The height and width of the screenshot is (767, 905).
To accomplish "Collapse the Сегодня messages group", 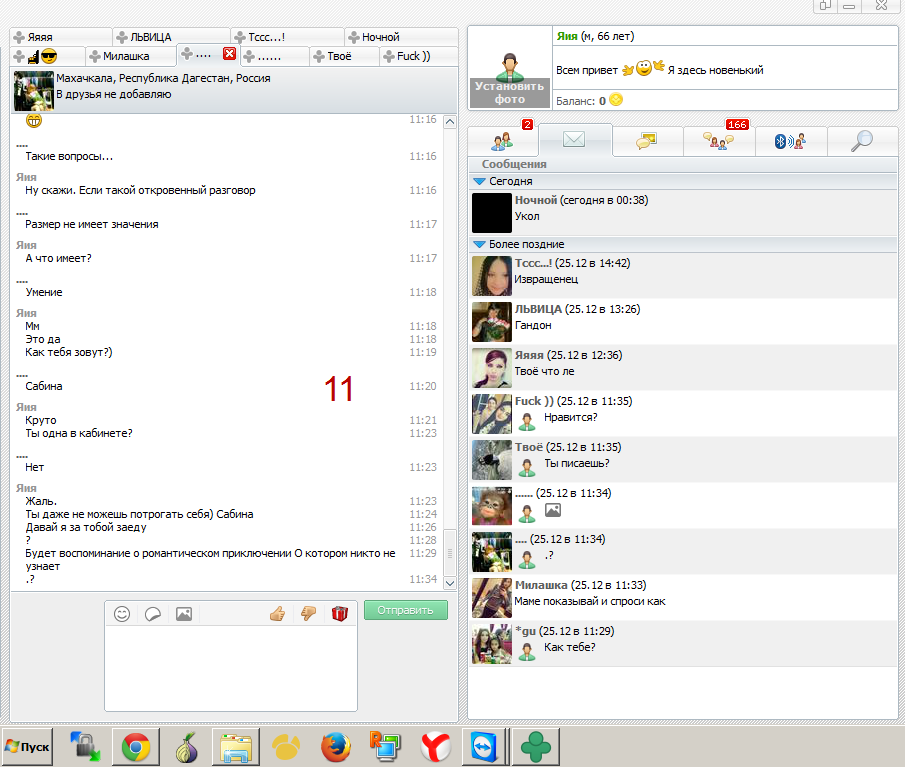I will click(x=479, y=181).
